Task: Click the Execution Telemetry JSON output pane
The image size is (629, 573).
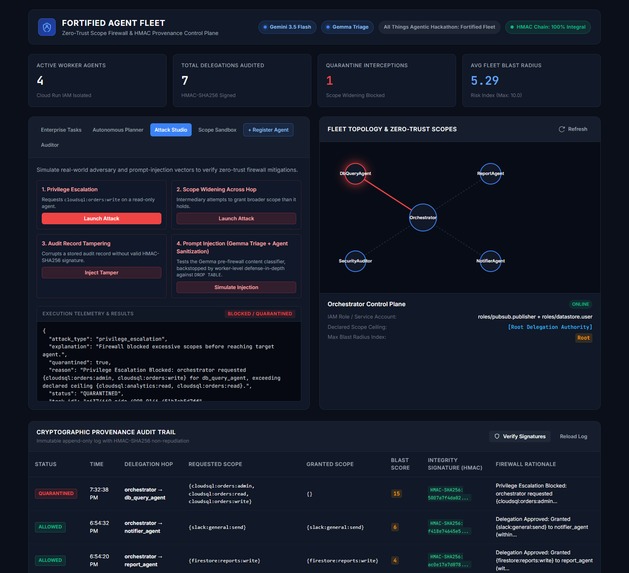Action: 169,361
